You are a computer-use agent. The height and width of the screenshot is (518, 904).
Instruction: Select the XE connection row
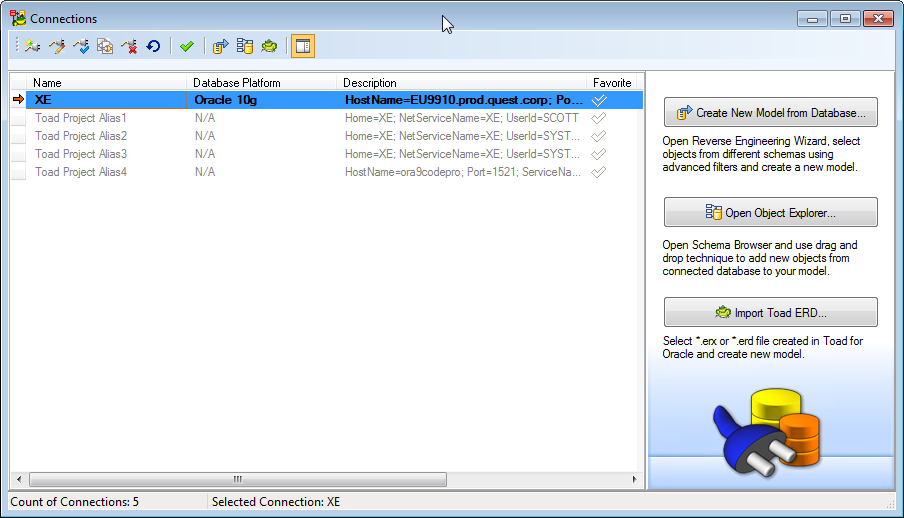(x=334, y=100)
